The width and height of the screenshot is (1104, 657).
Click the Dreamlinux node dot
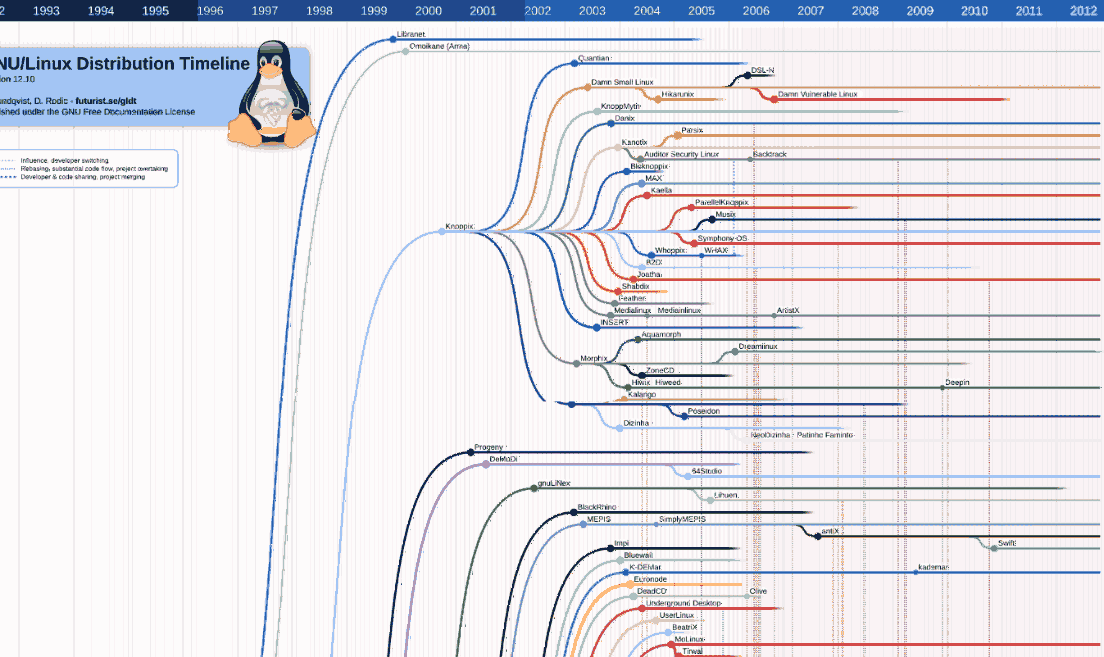[x=735, y=351]
